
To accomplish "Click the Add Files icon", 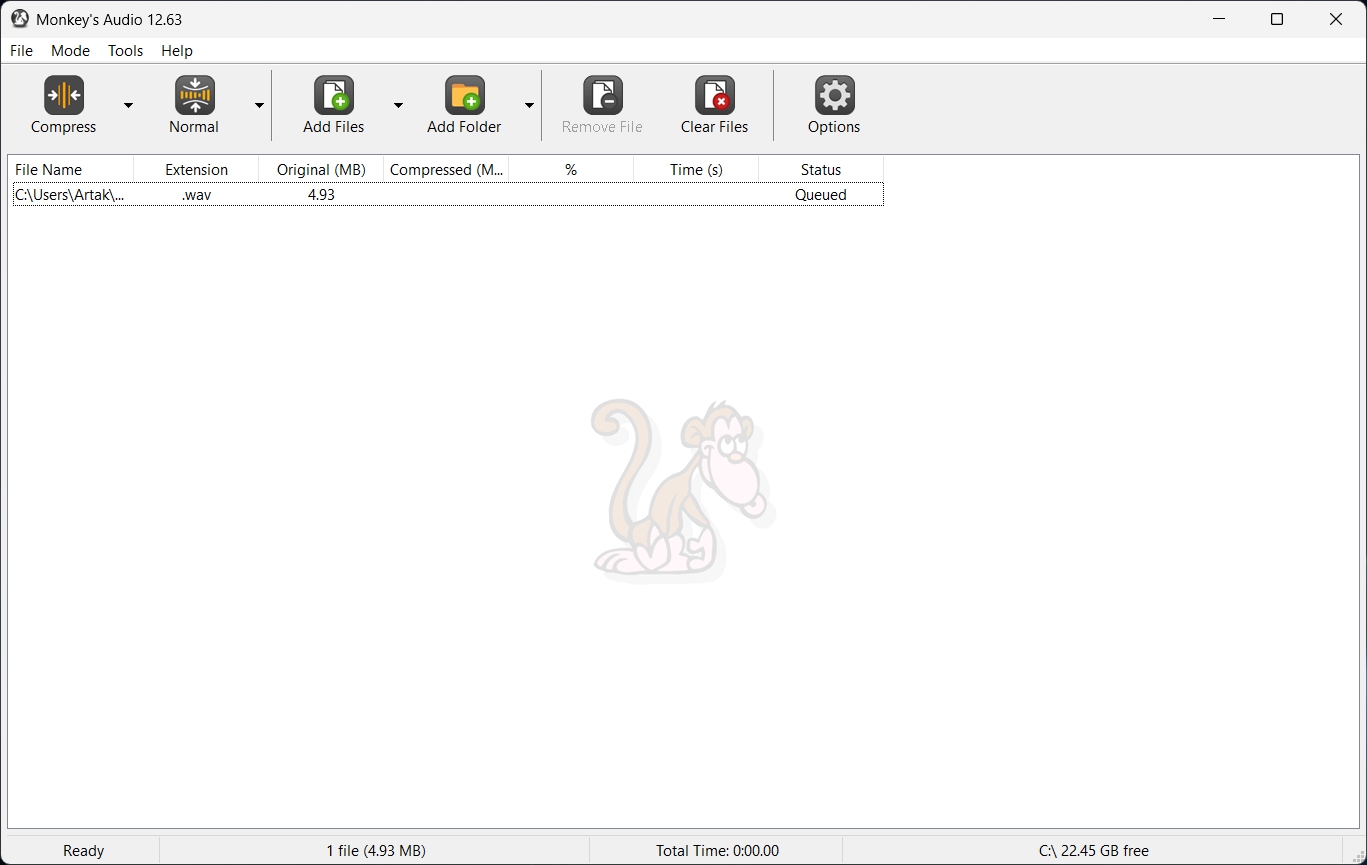I will point(334,96).
